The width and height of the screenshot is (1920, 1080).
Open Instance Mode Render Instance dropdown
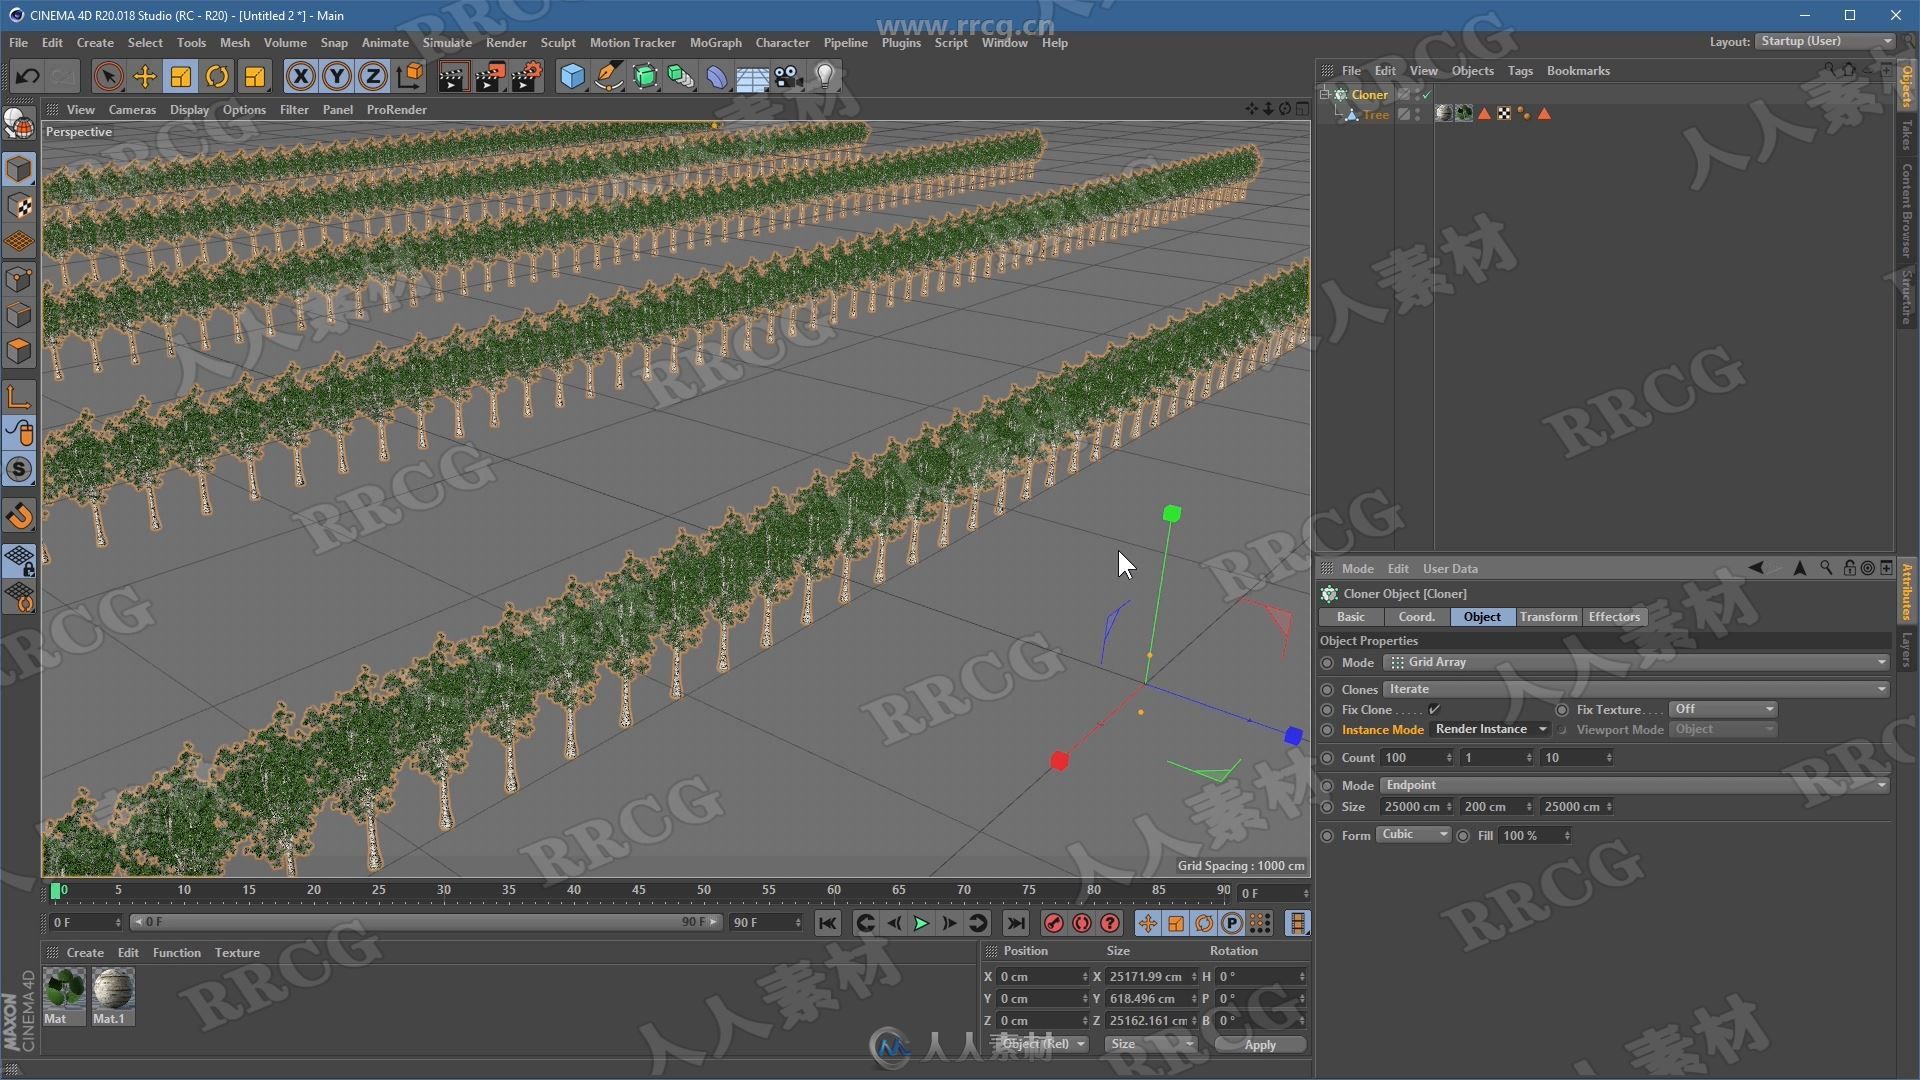[x=1490, y=730]
